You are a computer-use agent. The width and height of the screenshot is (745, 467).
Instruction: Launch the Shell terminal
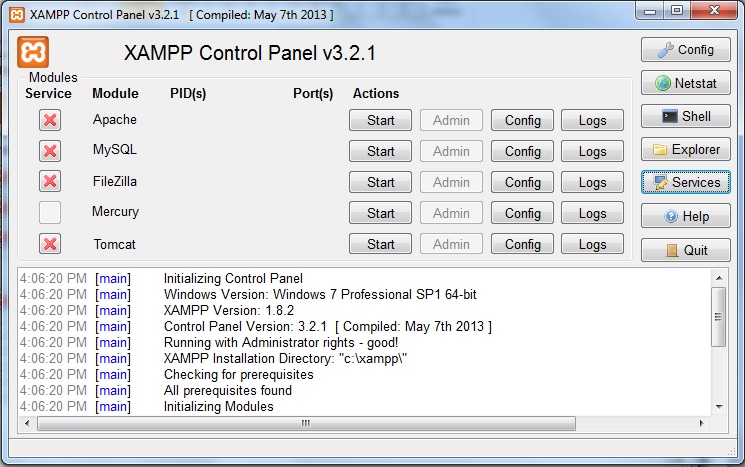(686, 116)
